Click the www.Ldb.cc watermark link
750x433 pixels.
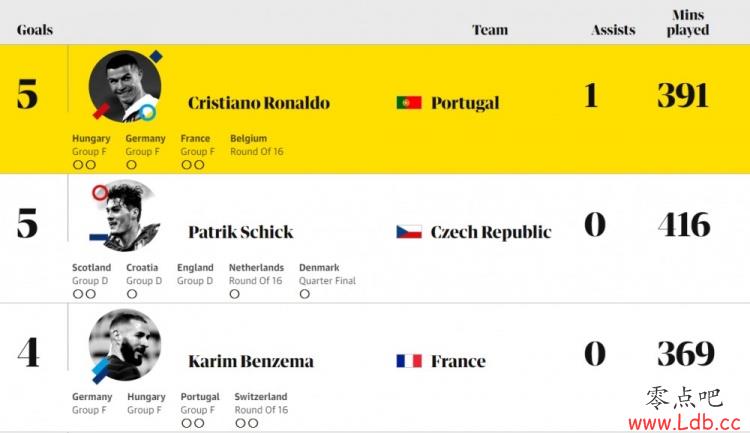click(684, 422)
